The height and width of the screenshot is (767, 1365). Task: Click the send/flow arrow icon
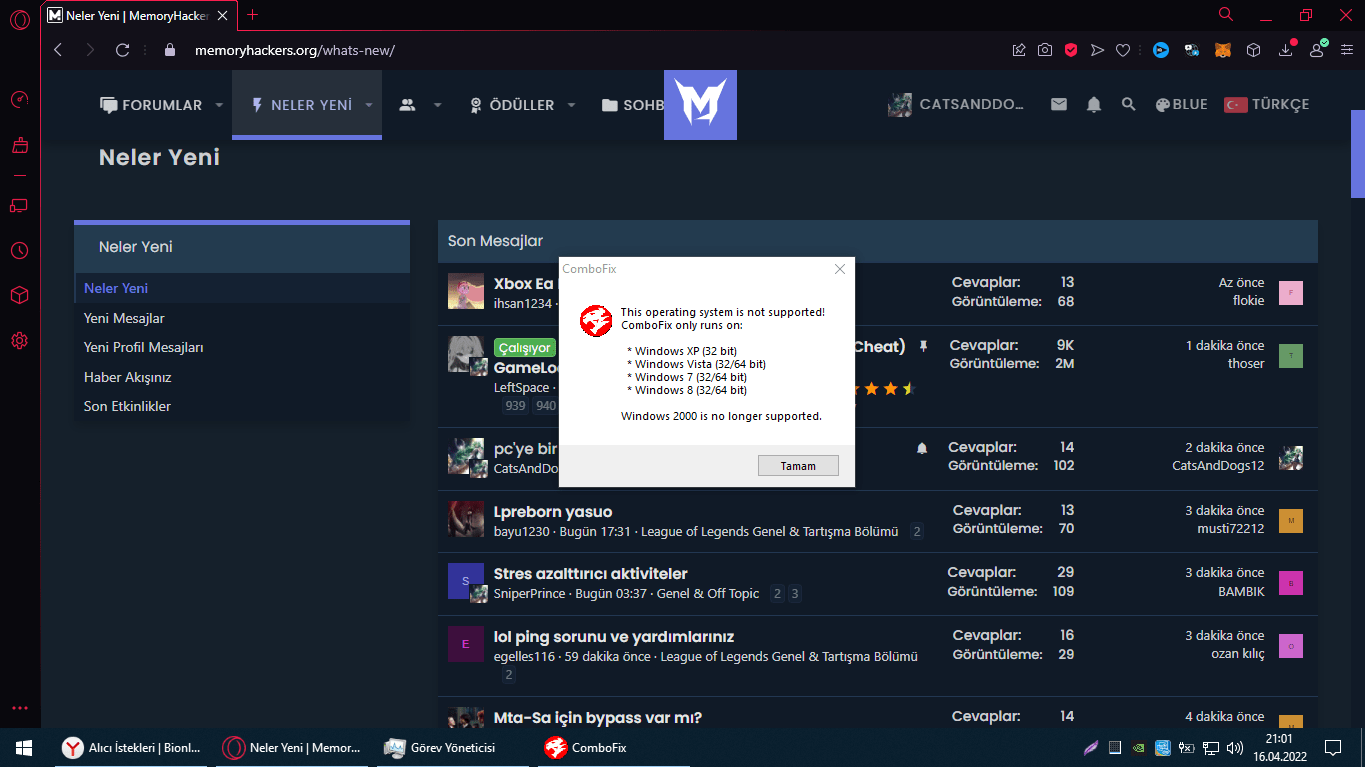coord(1097,50)
